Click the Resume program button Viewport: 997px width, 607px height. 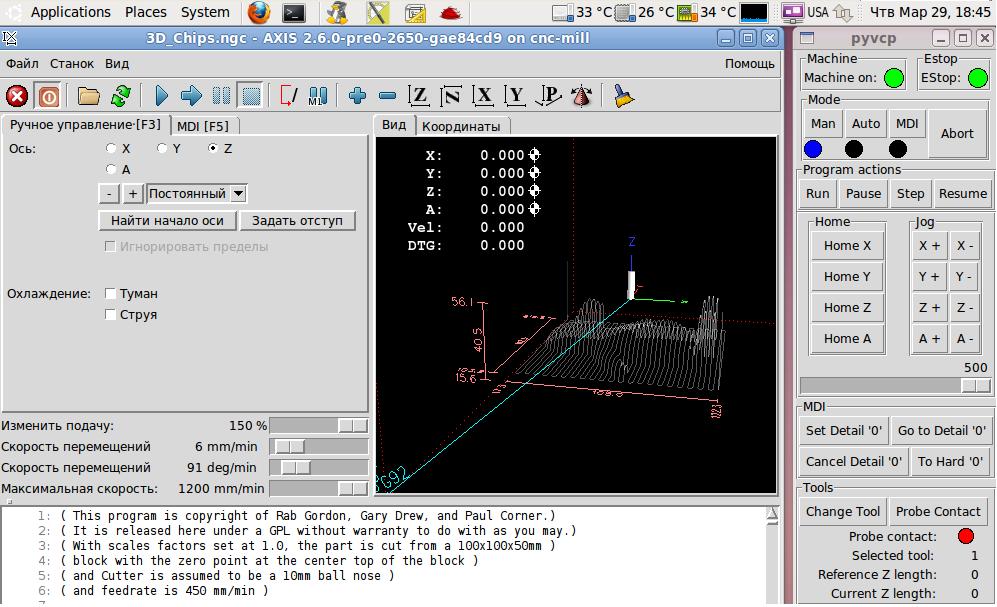(962, 193)
